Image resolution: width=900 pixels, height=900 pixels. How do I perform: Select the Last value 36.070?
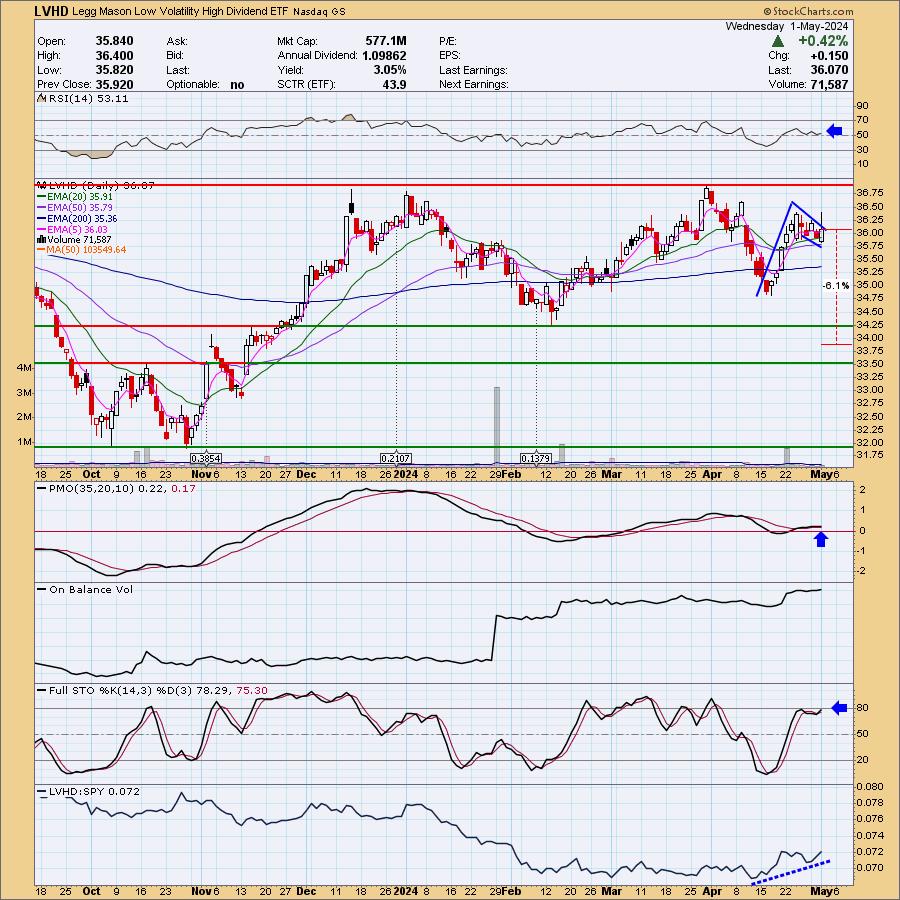829,70
